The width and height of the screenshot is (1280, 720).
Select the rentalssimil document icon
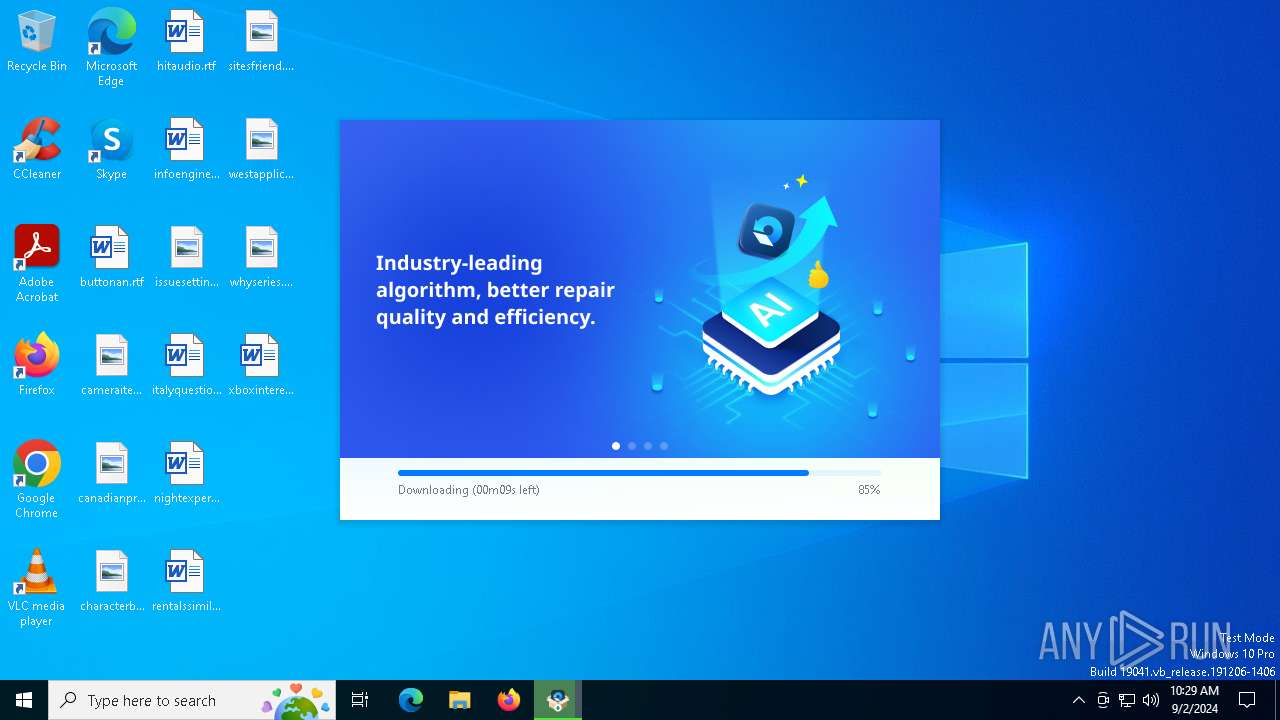pos(186,582)
